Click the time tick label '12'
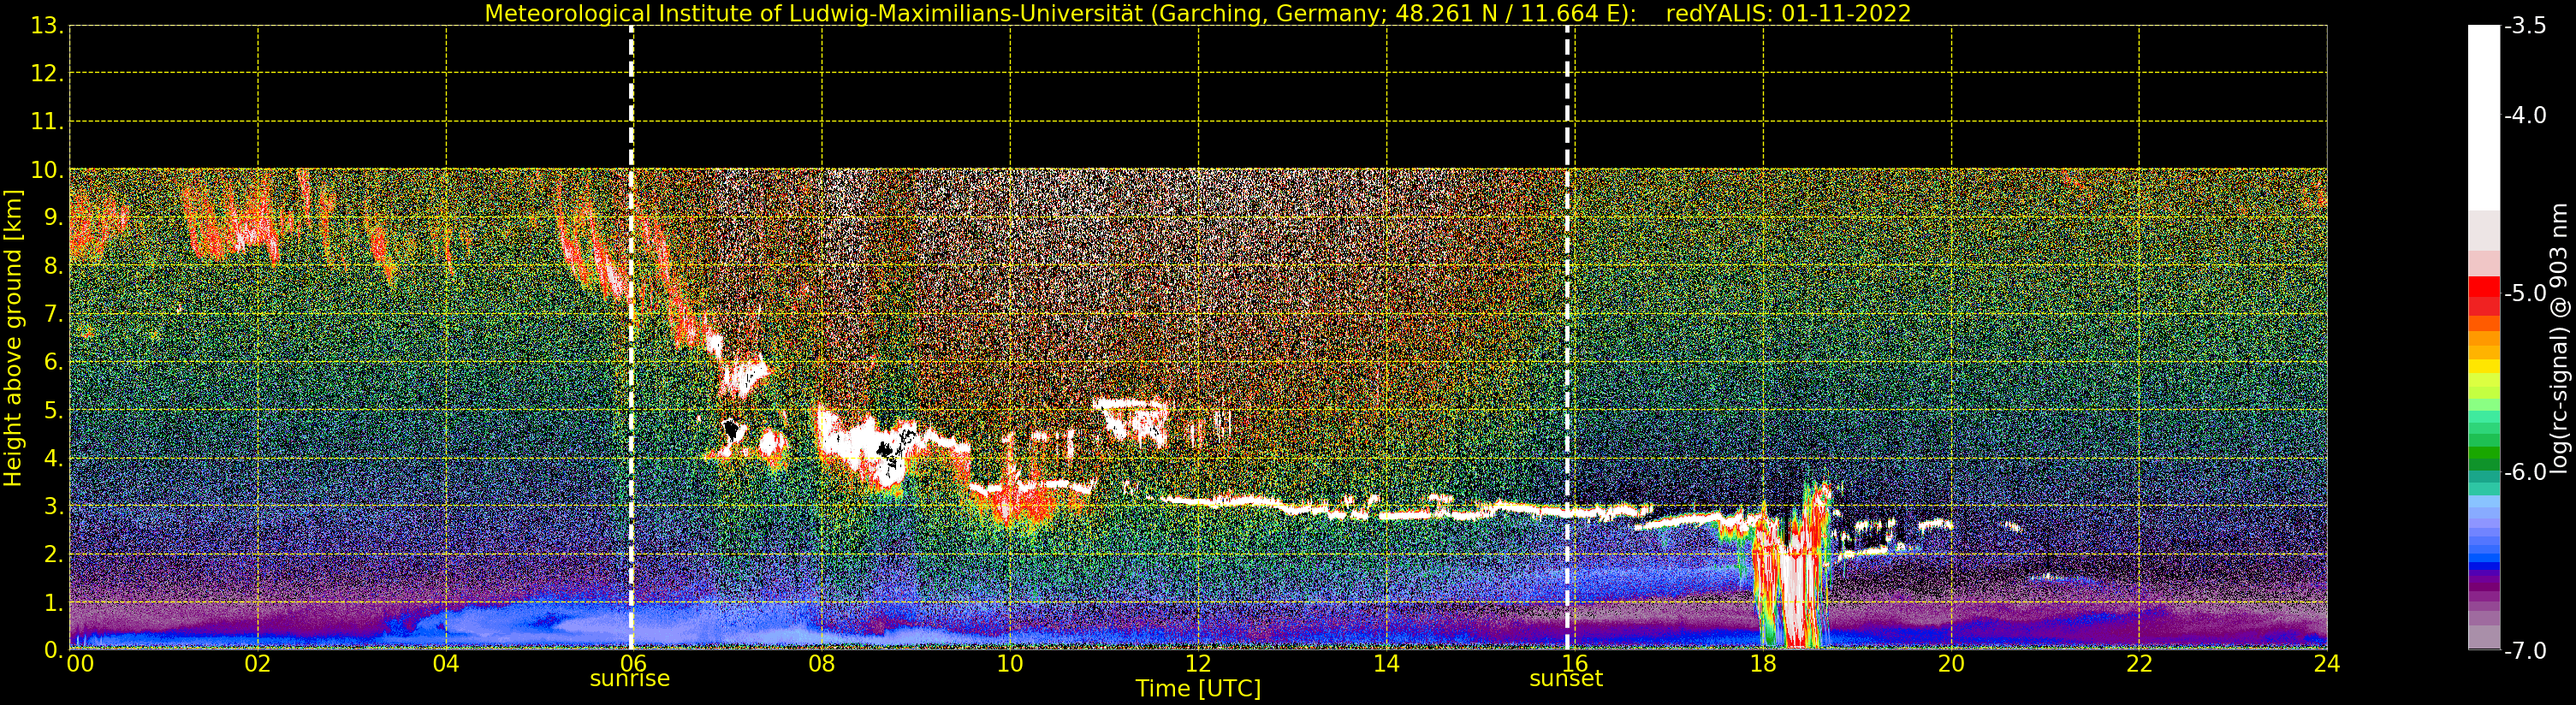2576x705 pixels. (x=1198, y=664)
